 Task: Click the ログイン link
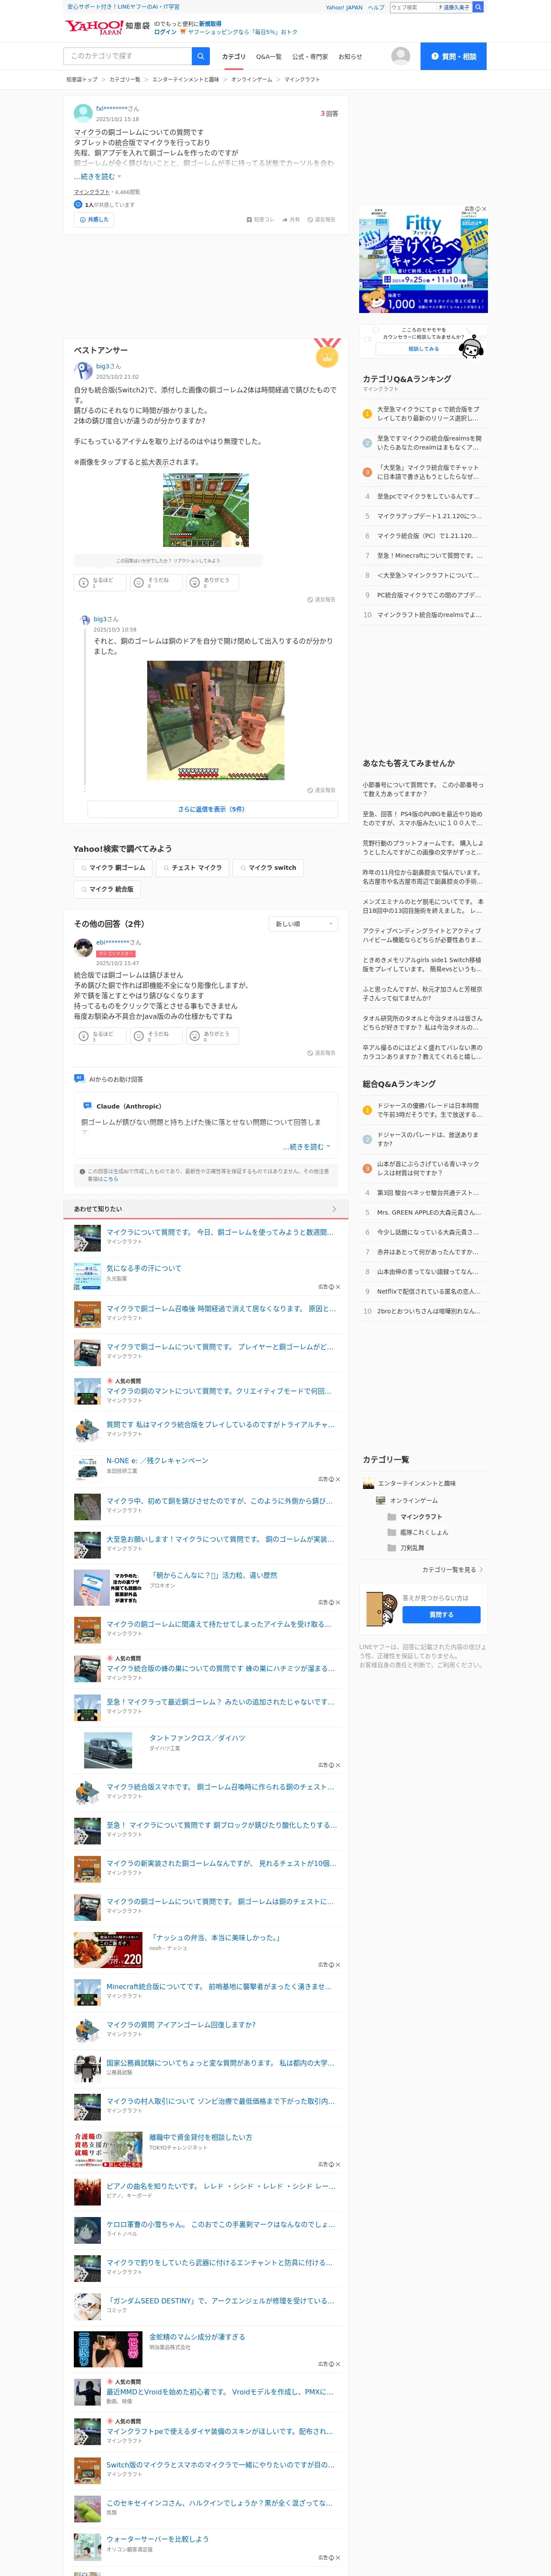point(165,32)
